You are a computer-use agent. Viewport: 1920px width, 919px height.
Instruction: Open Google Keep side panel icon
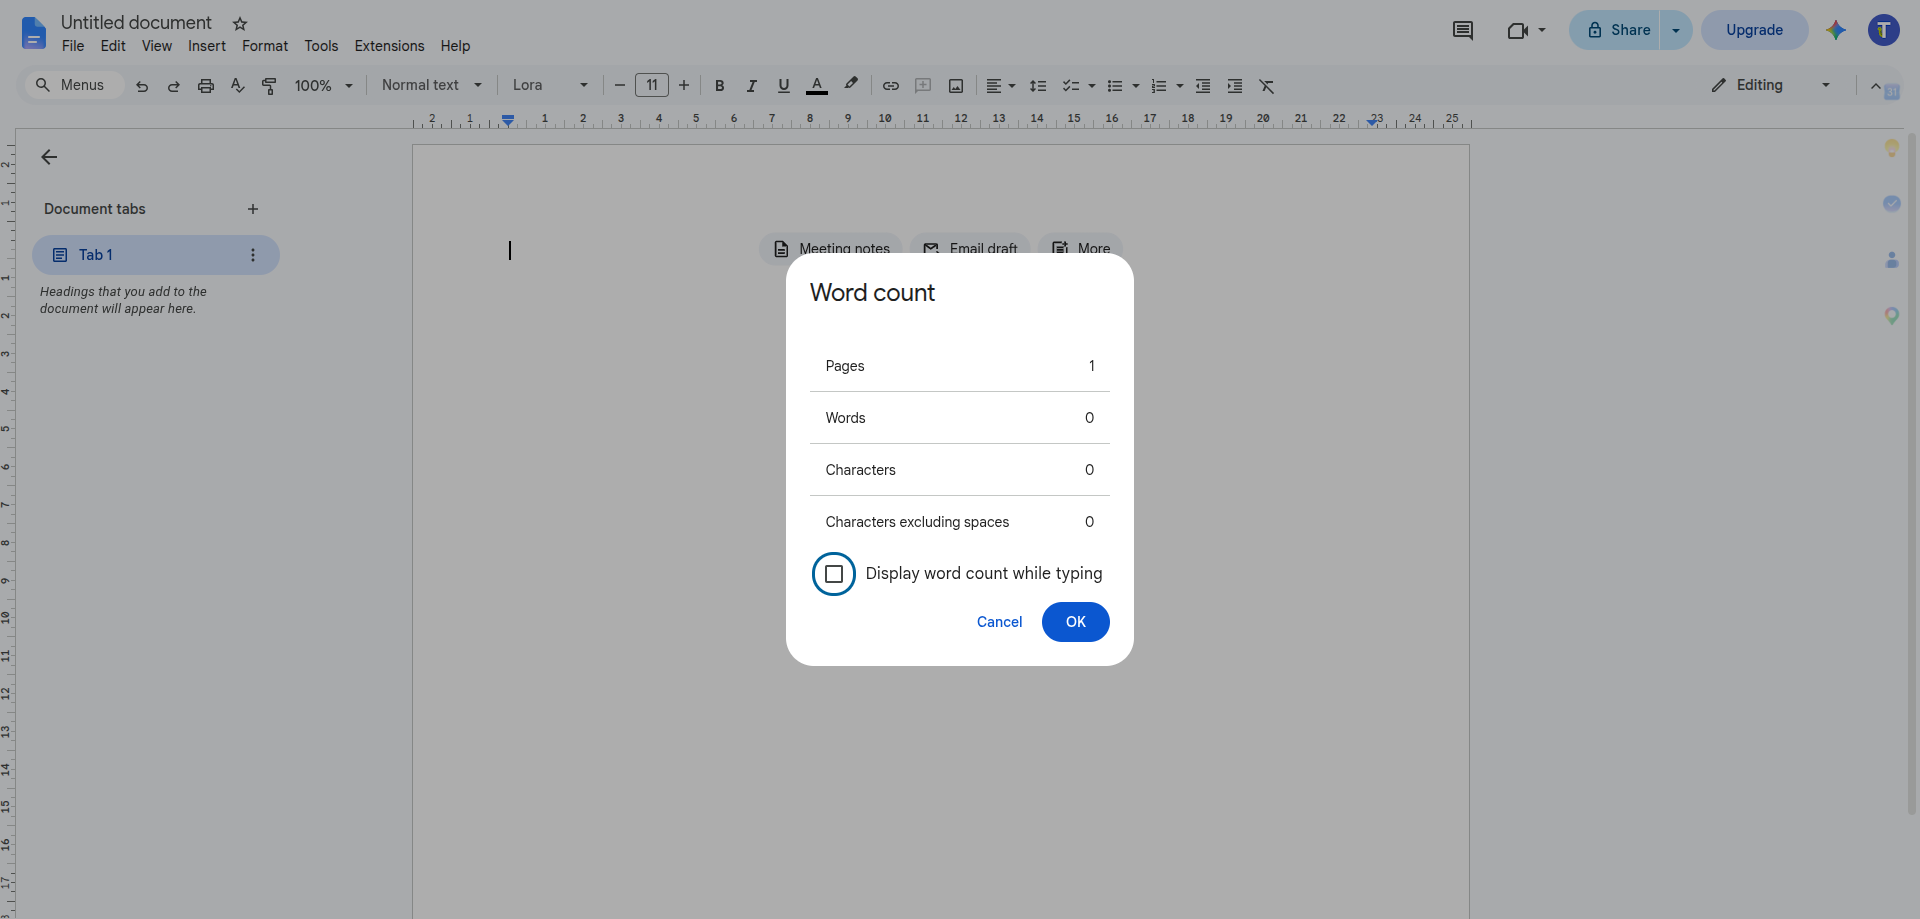1892,148
